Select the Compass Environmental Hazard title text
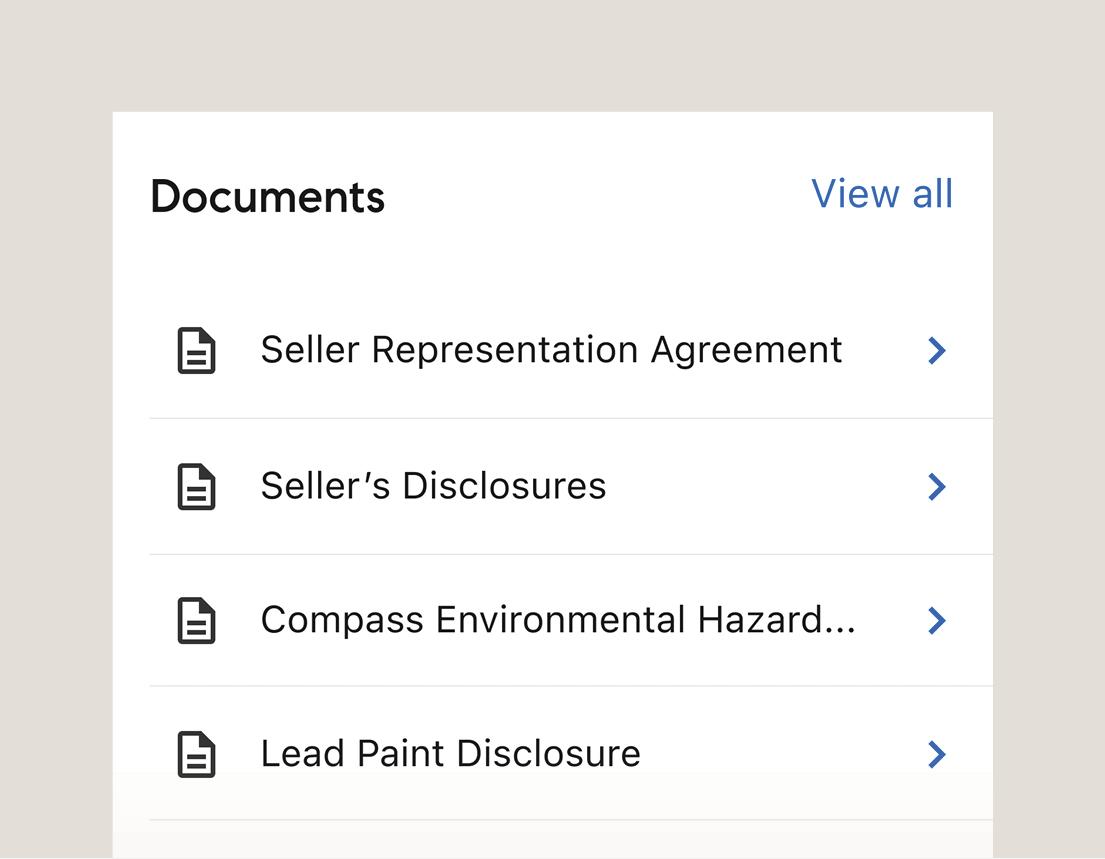This screenshot has height=859, width=1105. 540,620
